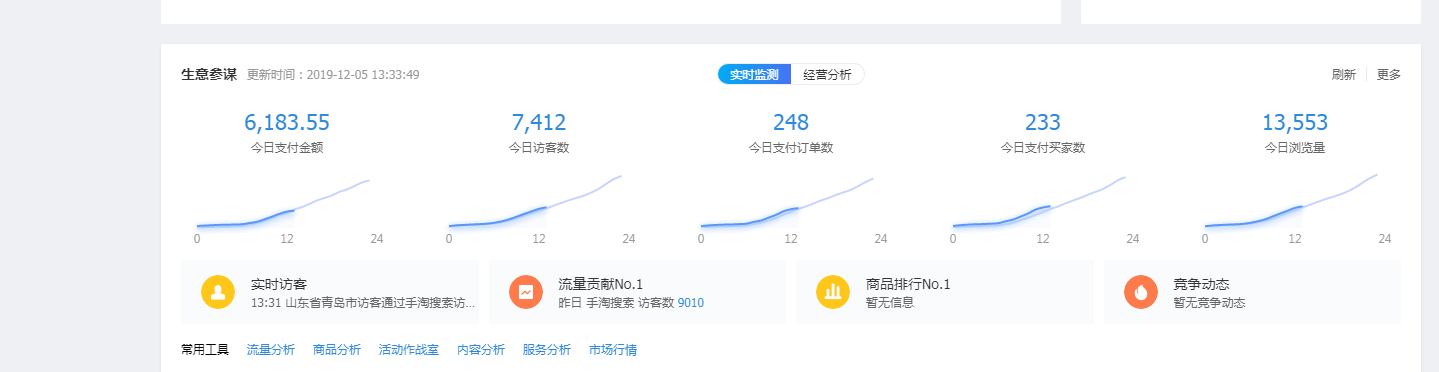Viewport: 1439px width, 372px height.
Task: Click the 刷新 refresh link
Action: 1343,75
